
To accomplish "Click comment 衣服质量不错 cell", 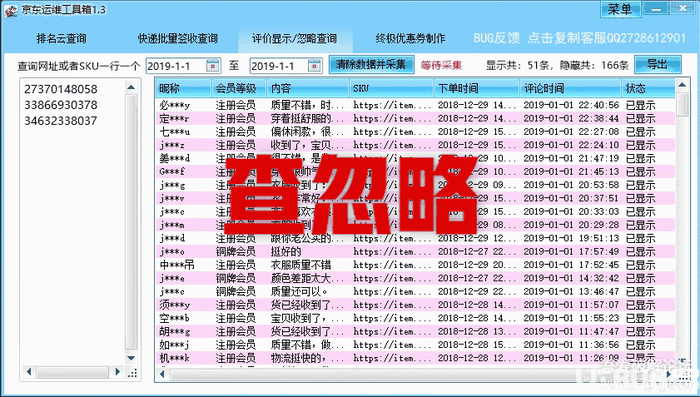I will 301,265.
